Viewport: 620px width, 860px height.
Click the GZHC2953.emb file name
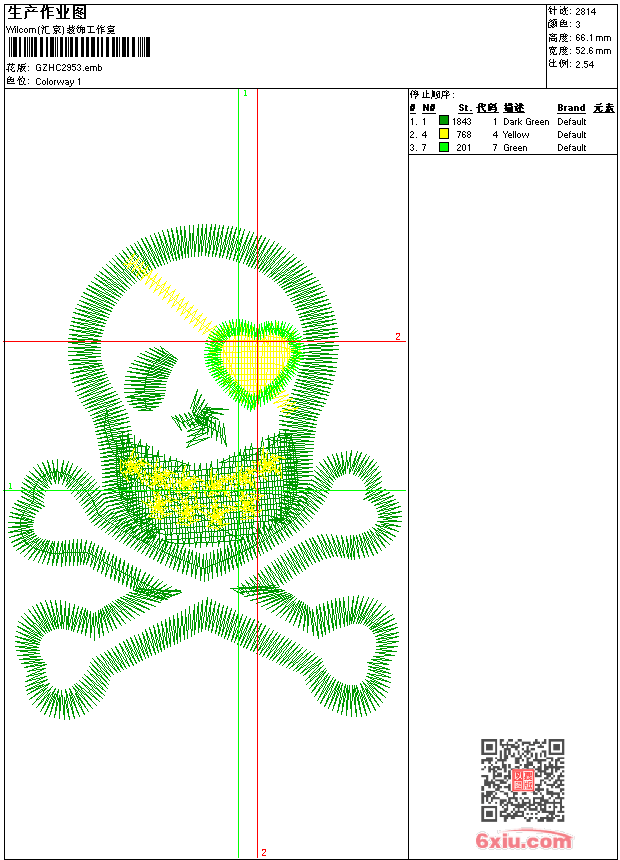click(x=68, y=68)
